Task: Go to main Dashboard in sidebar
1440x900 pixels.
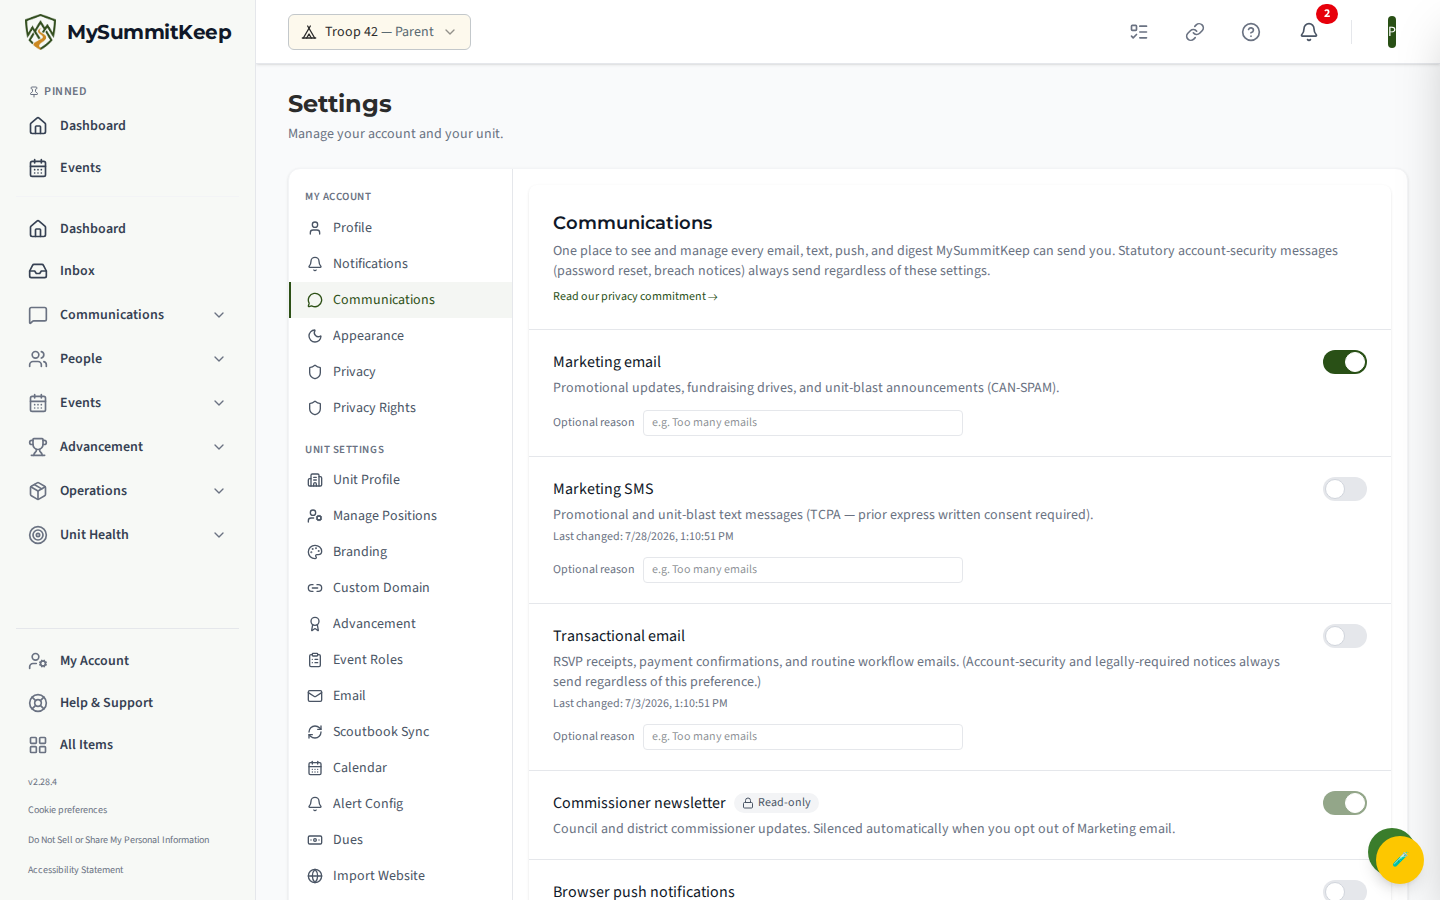Action: (x=127, y=228)
